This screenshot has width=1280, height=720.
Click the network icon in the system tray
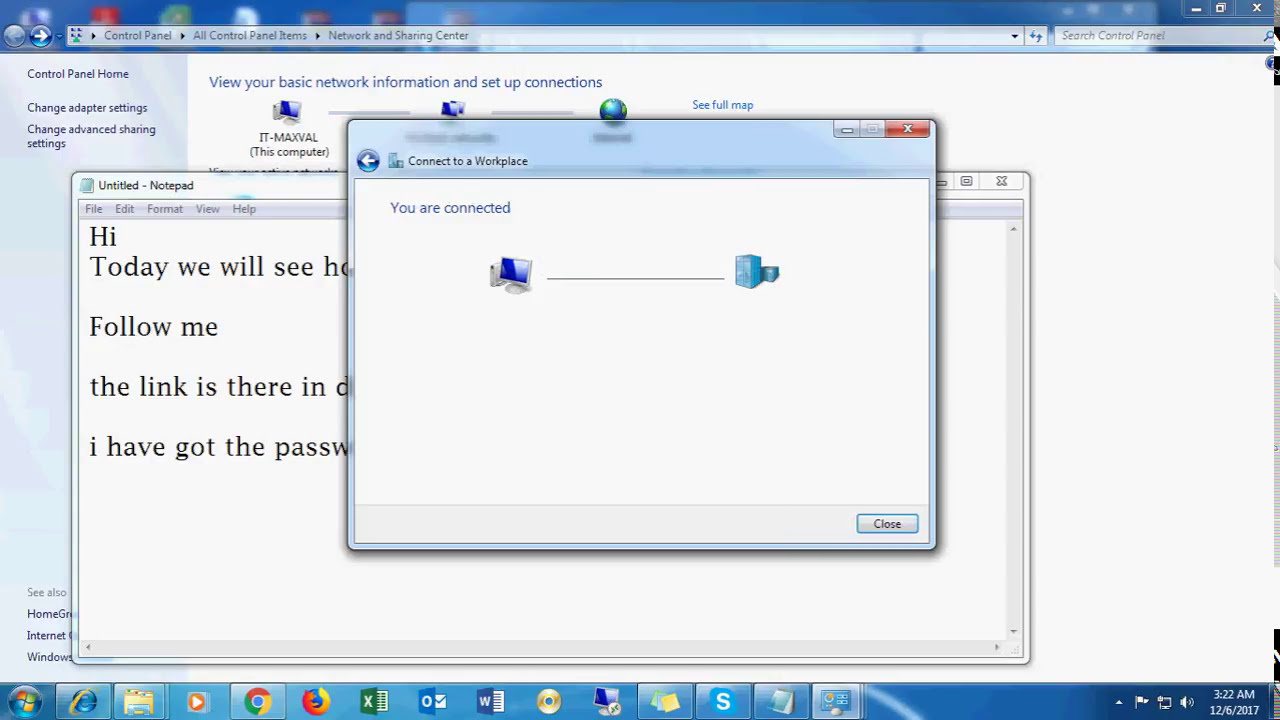pos(1164,702)
